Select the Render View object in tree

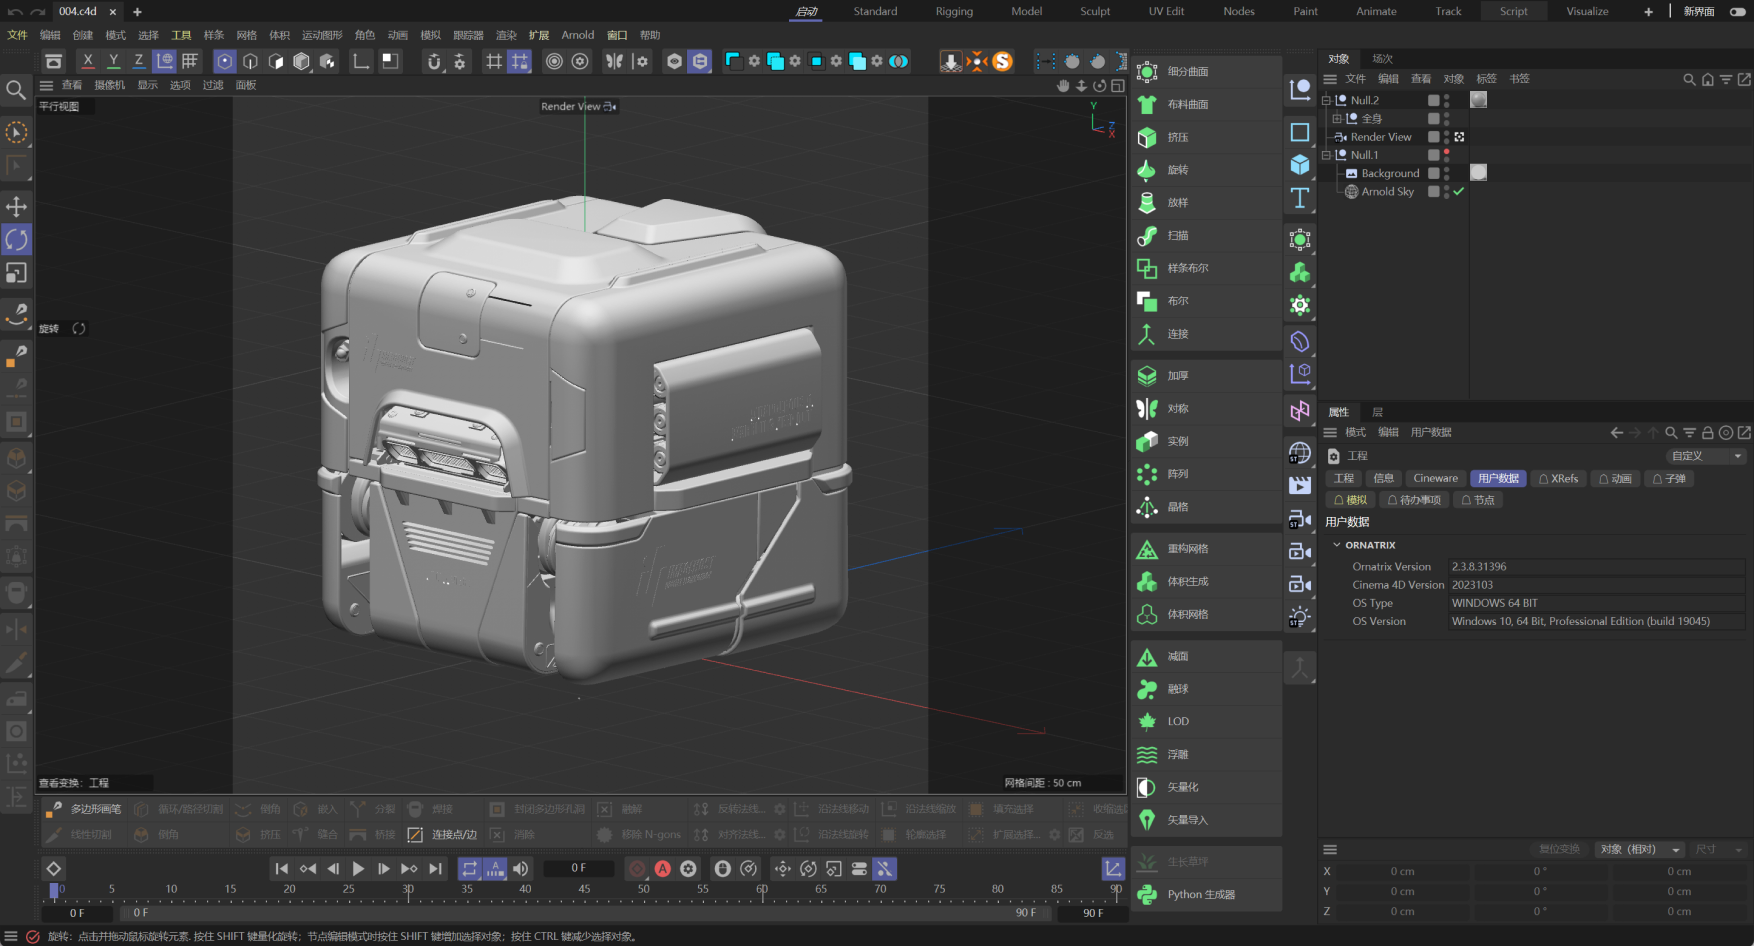pyautogui.click(x=1381, y=137)
